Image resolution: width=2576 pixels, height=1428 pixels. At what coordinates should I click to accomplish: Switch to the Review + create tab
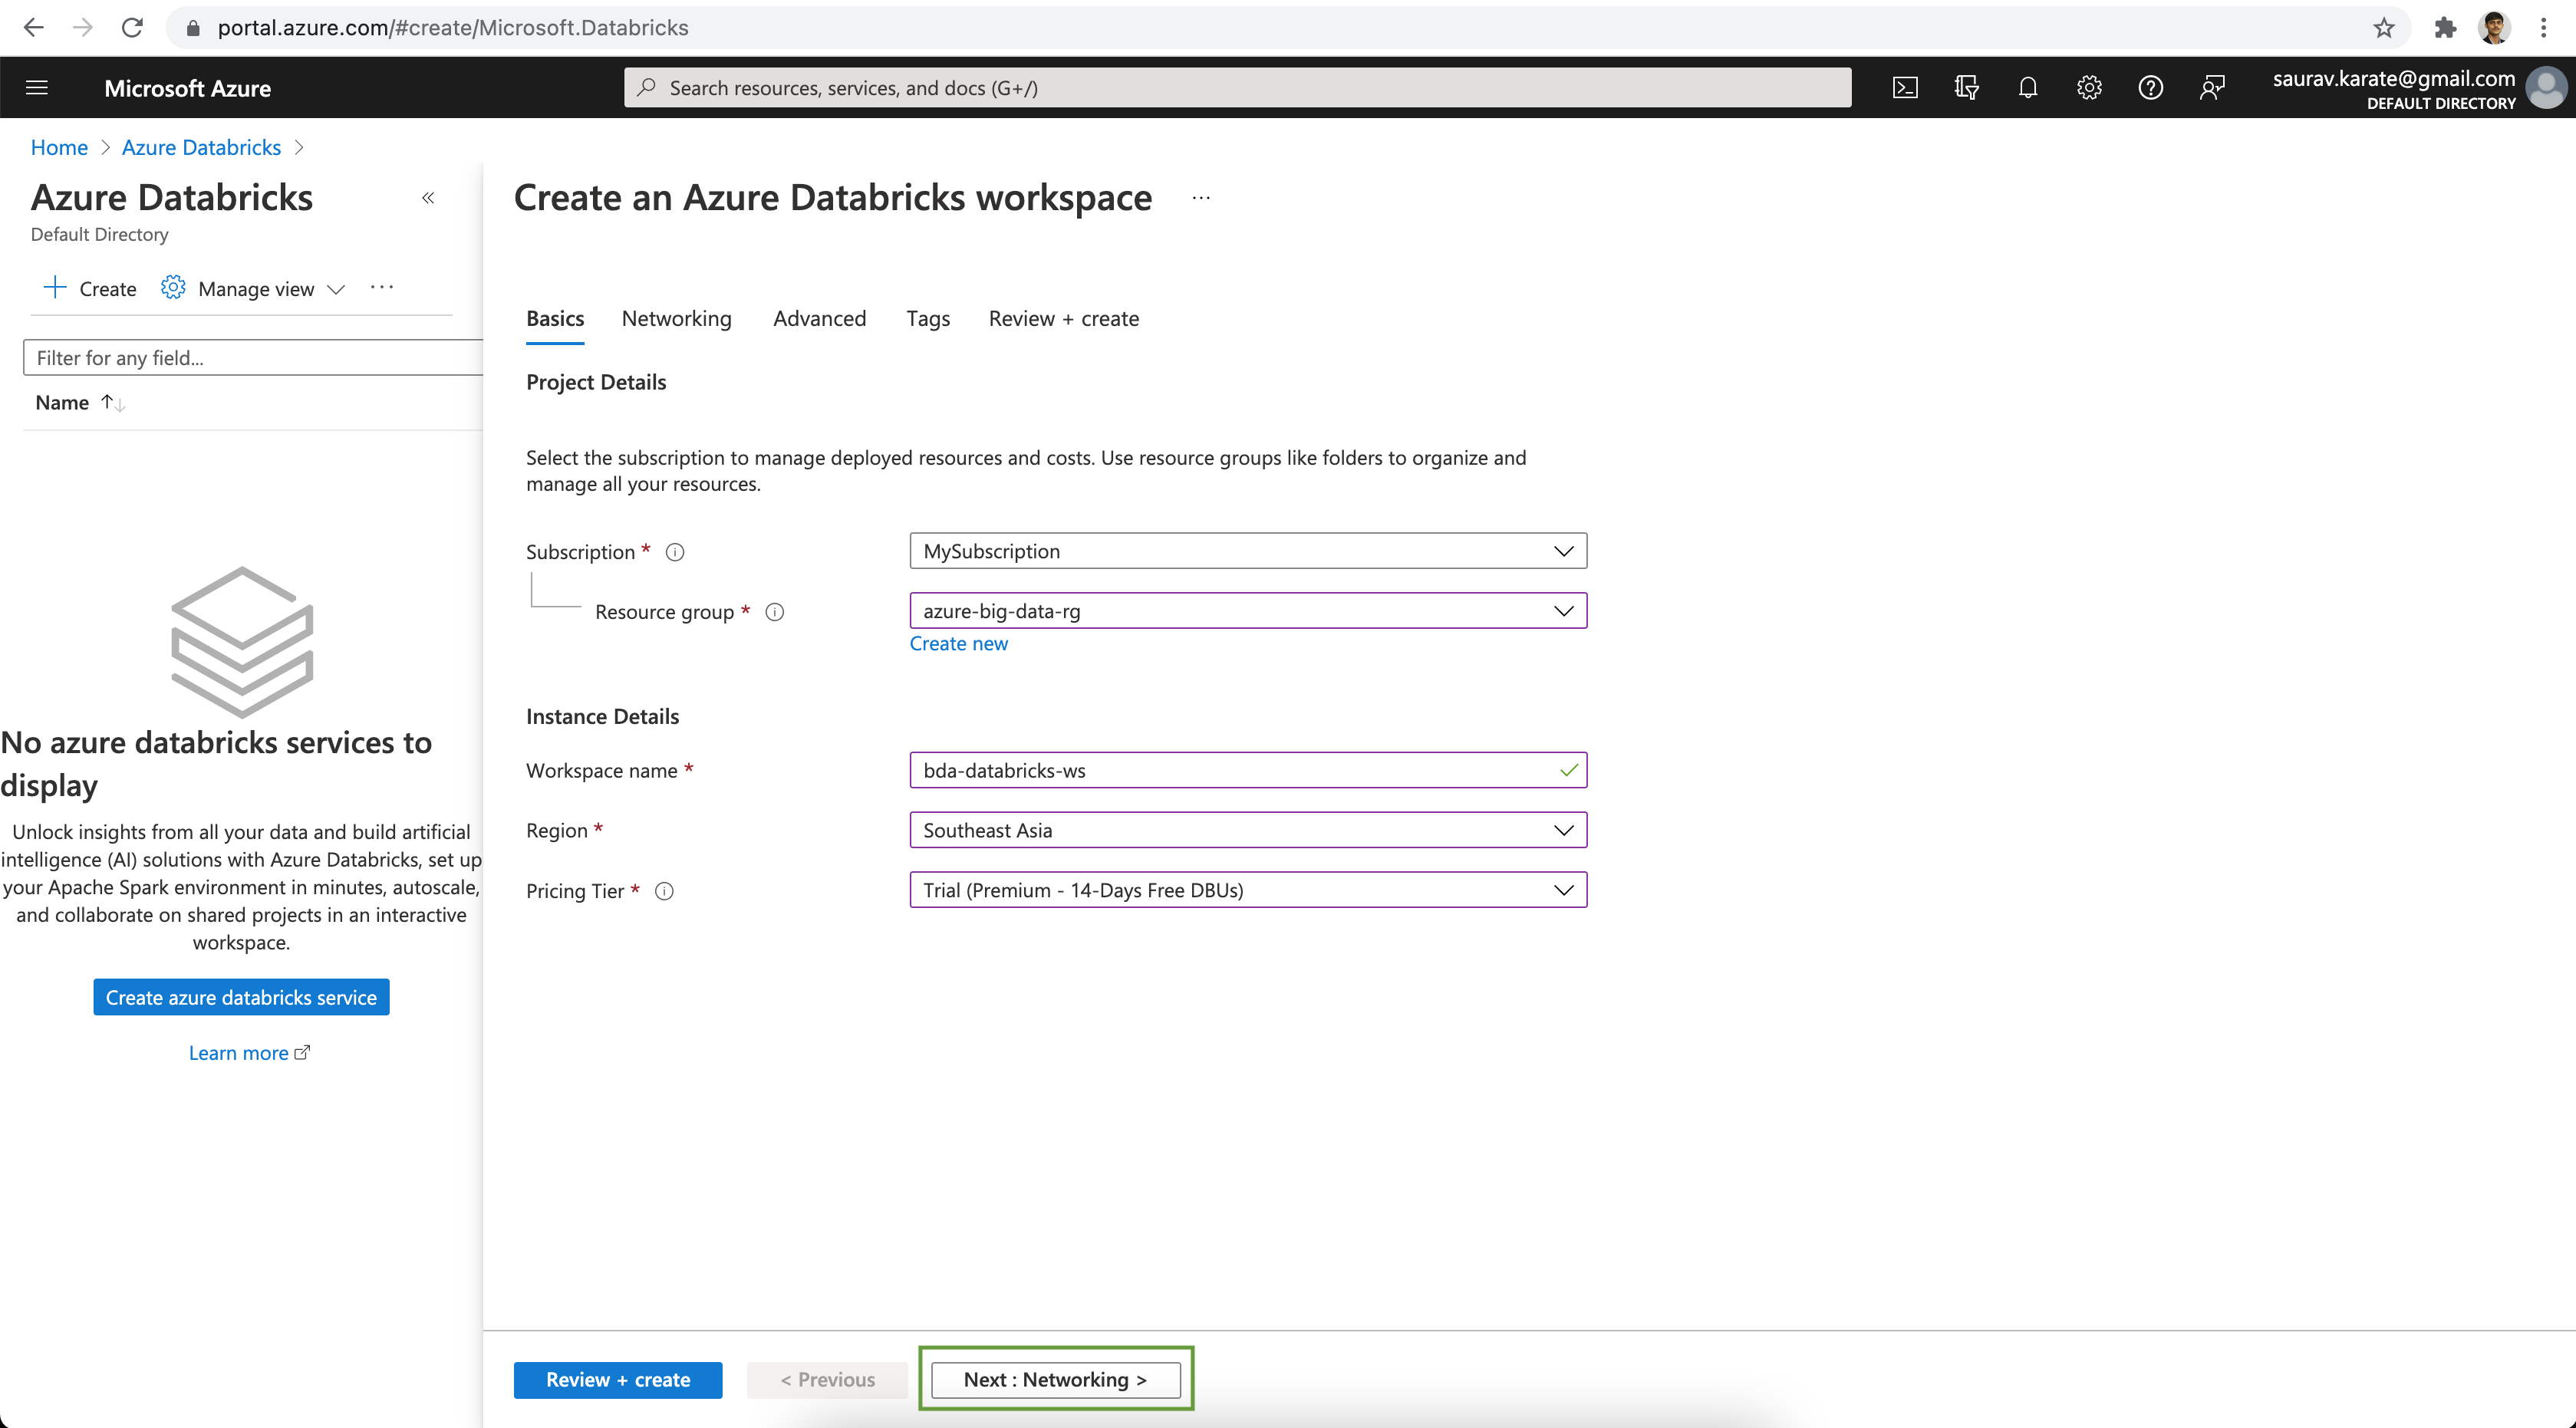[x=1064, y=318]
